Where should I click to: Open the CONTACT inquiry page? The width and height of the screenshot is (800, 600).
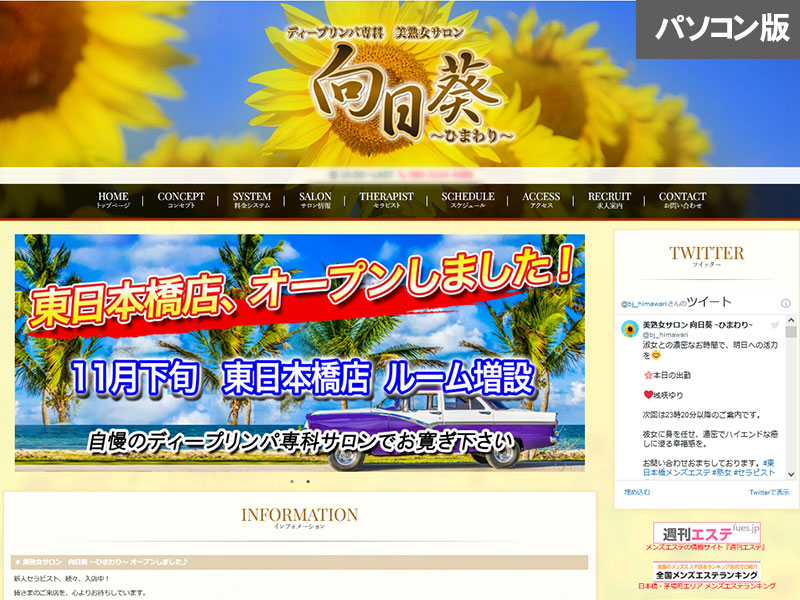(682, 200)
